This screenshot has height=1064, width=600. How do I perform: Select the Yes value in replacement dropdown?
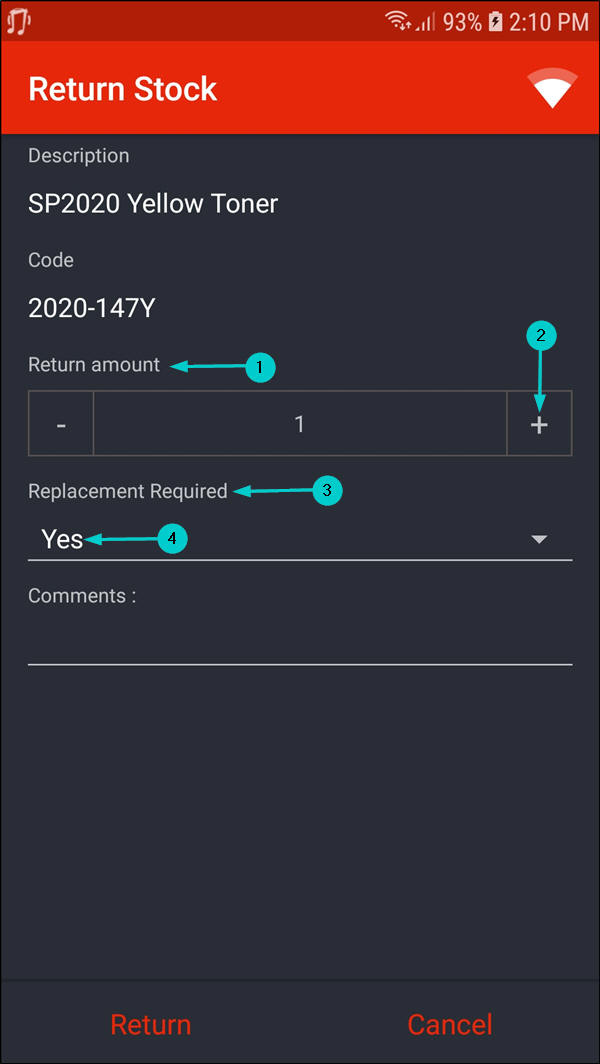[x=62, y=539]
